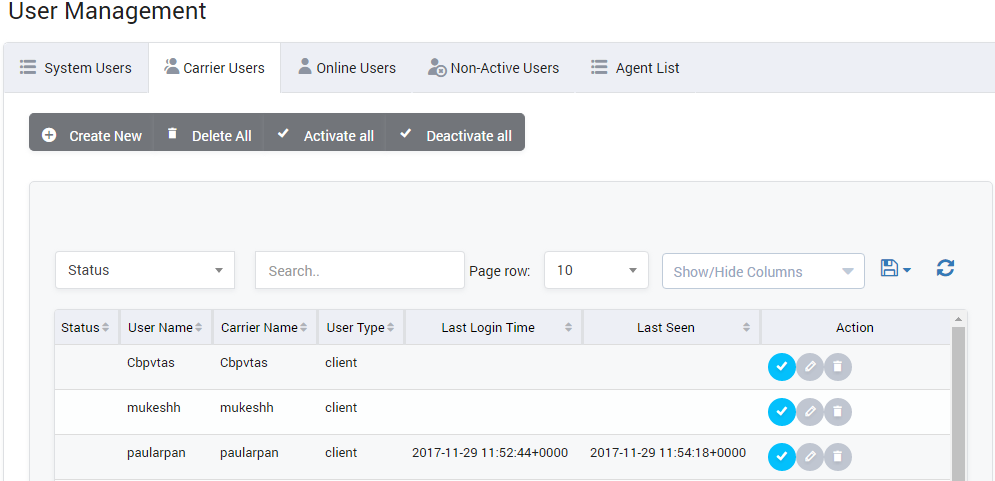995x481 pixels.
Task: Switch to the System Users tab
Action: coord(76,68)
